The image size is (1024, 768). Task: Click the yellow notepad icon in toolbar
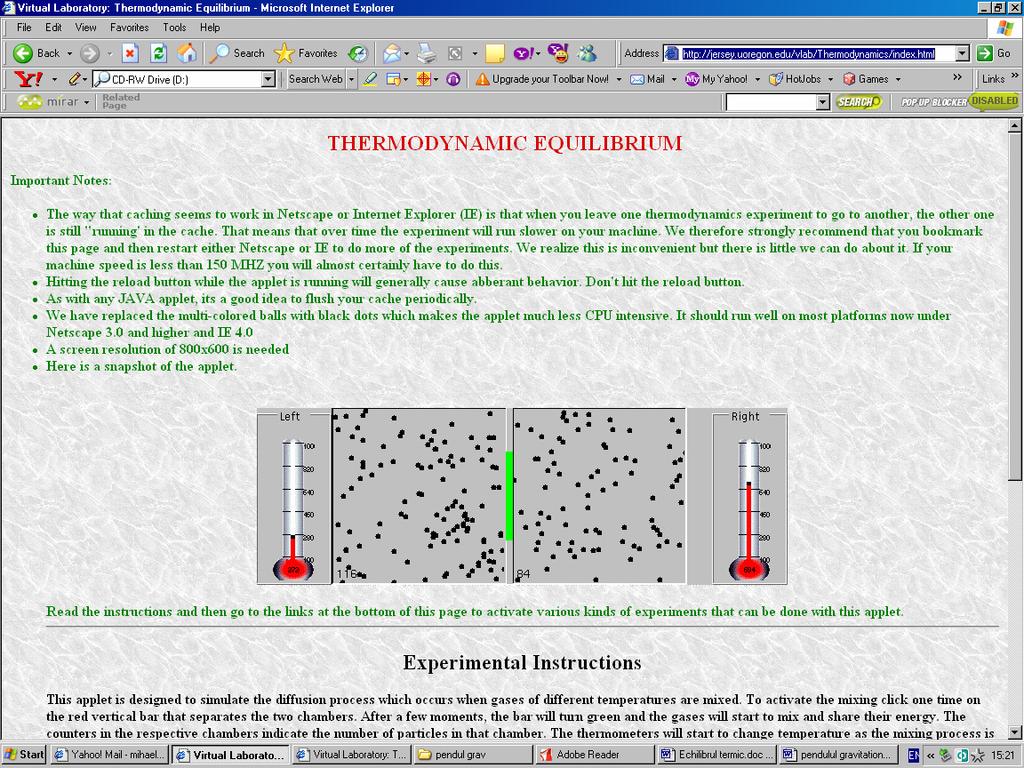tap(495, 54)
